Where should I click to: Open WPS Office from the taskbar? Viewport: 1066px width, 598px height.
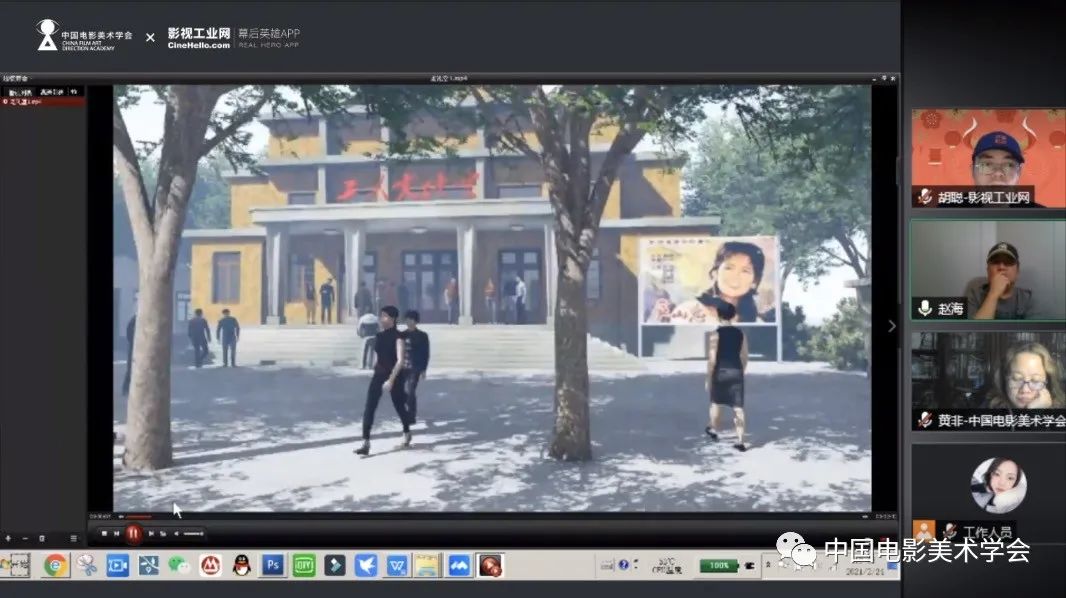point(397,566)
